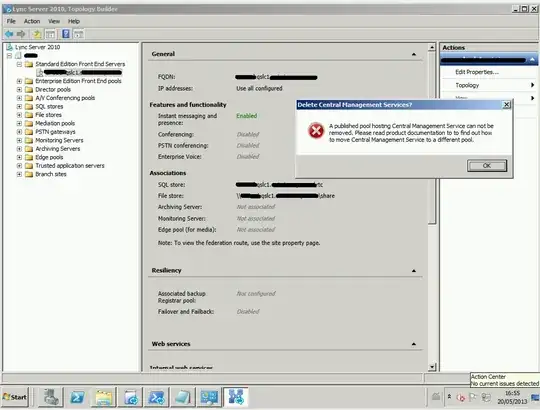The height and width of the screenshot is (410, 540).
Task: Expand the Mediation pools node
Action: 19,123
